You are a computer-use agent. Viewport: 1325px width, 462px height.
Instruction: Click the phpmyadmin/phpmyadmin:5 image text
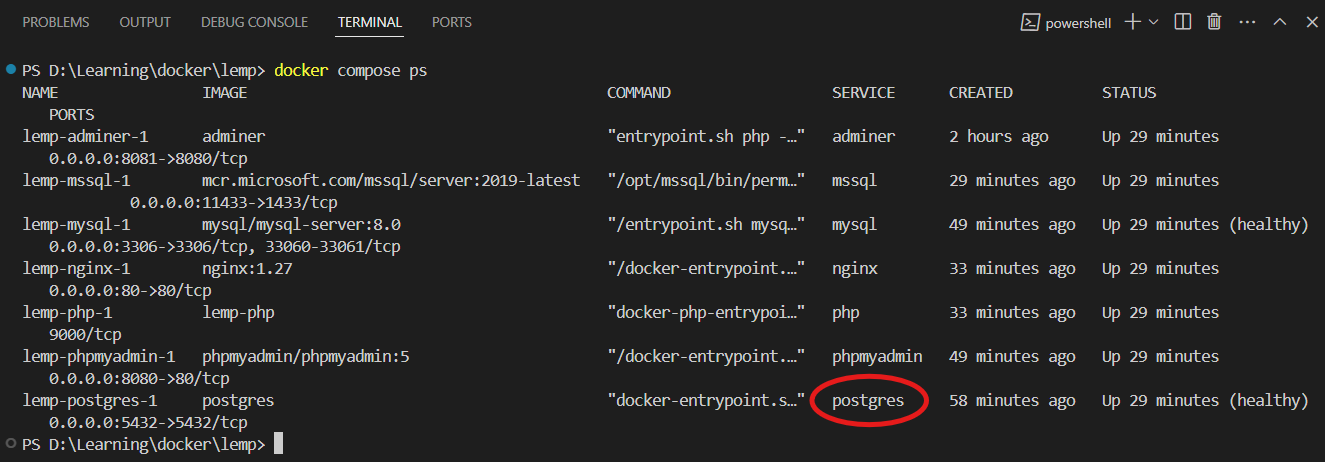(306, 356)
